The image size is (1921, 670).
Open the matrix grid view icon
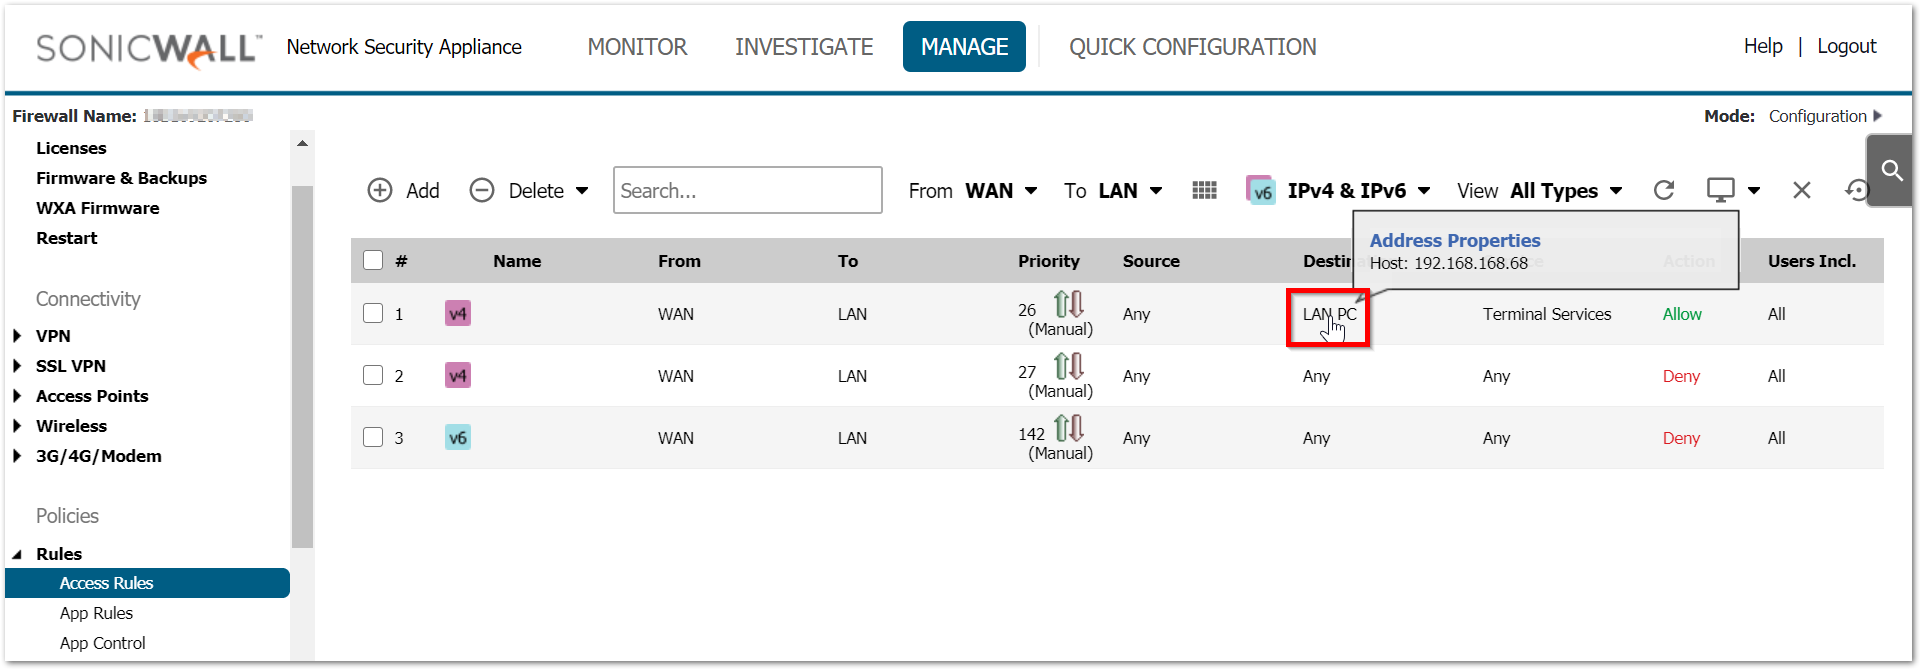click(x=1204, y=190)
